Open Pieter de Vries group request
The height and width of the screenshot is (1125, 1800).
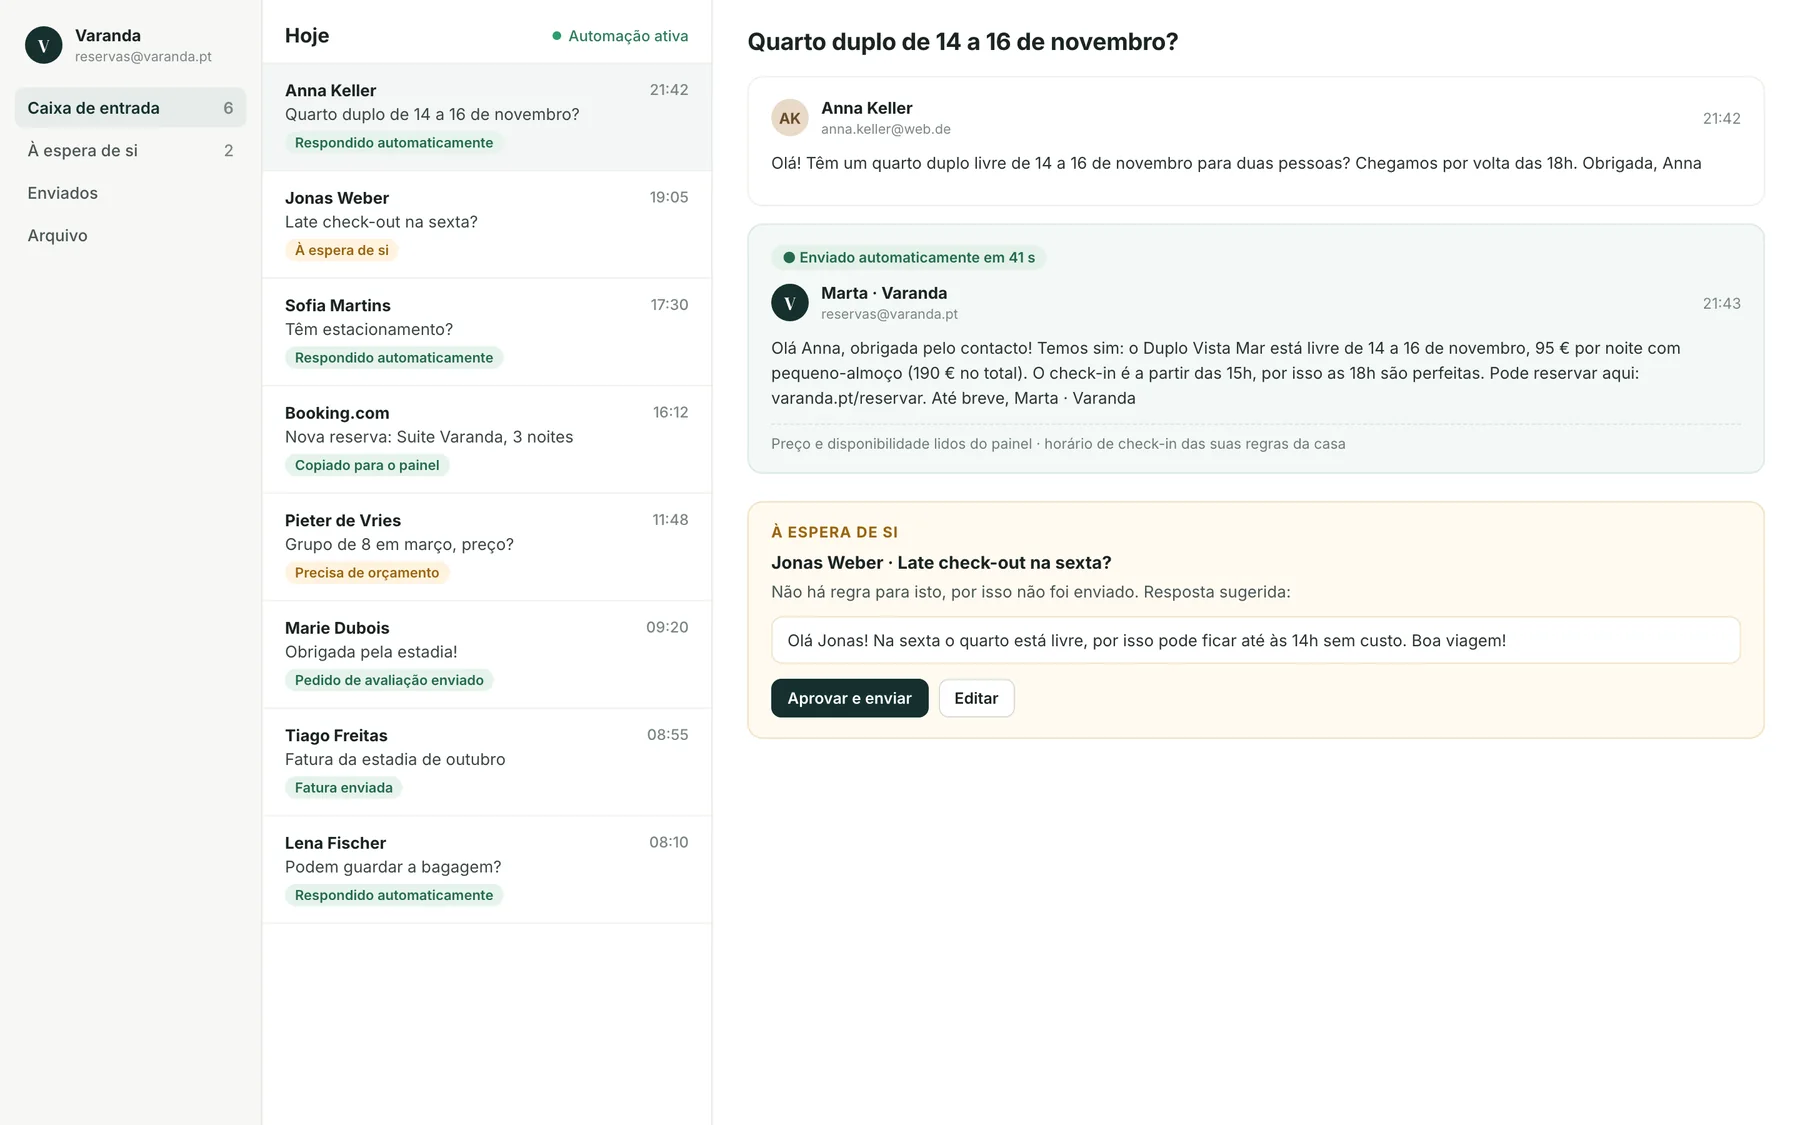coord(487,547)
